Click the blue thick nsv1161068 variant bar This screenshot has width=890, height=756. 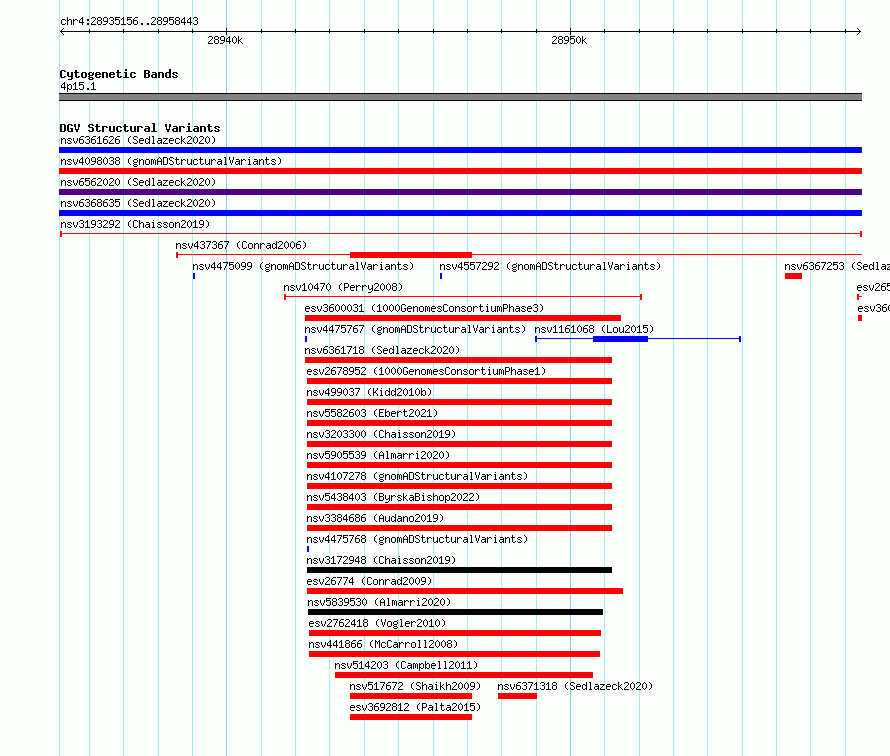click(620, 339)
